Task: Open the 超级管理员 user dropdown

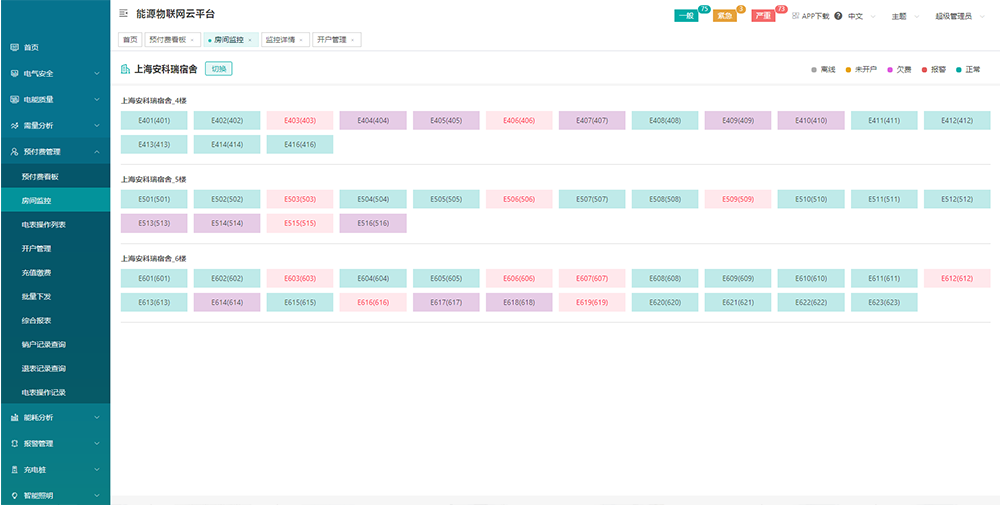Action: coord(958,16)
